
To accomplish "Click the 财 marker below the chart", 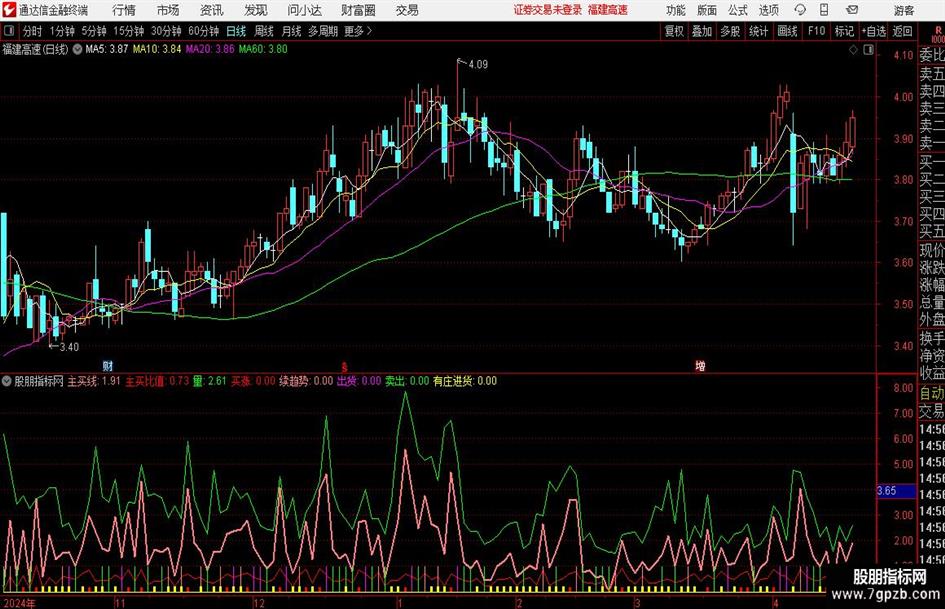I will point(107,365).
